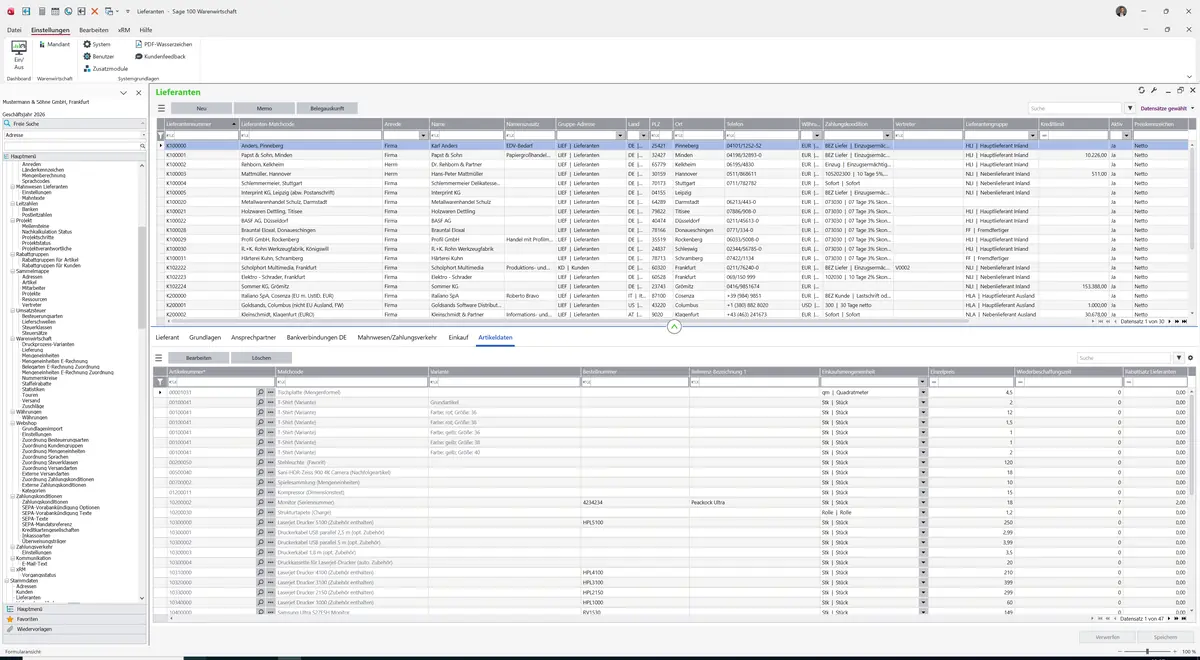Open the hamburger menu above the Lieferanten grid

click(x=159, y=108)
